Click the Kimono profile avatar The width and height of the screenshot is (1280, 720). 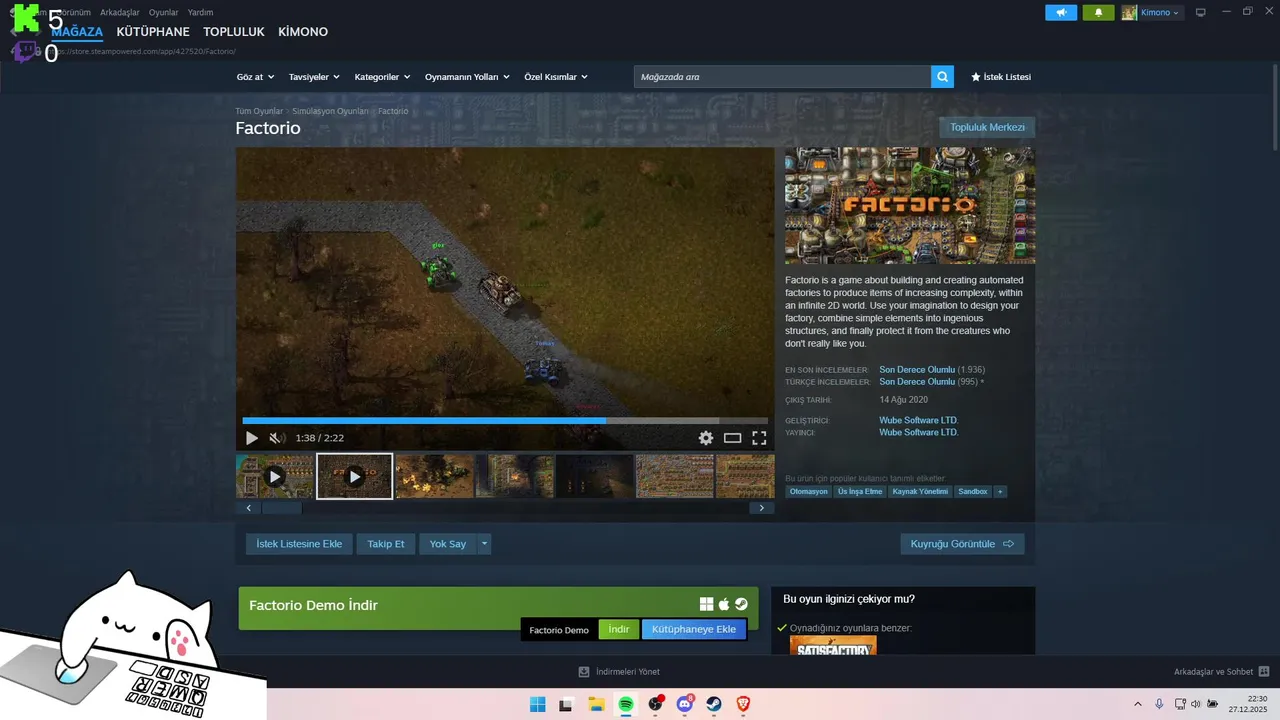(1129, 12)
